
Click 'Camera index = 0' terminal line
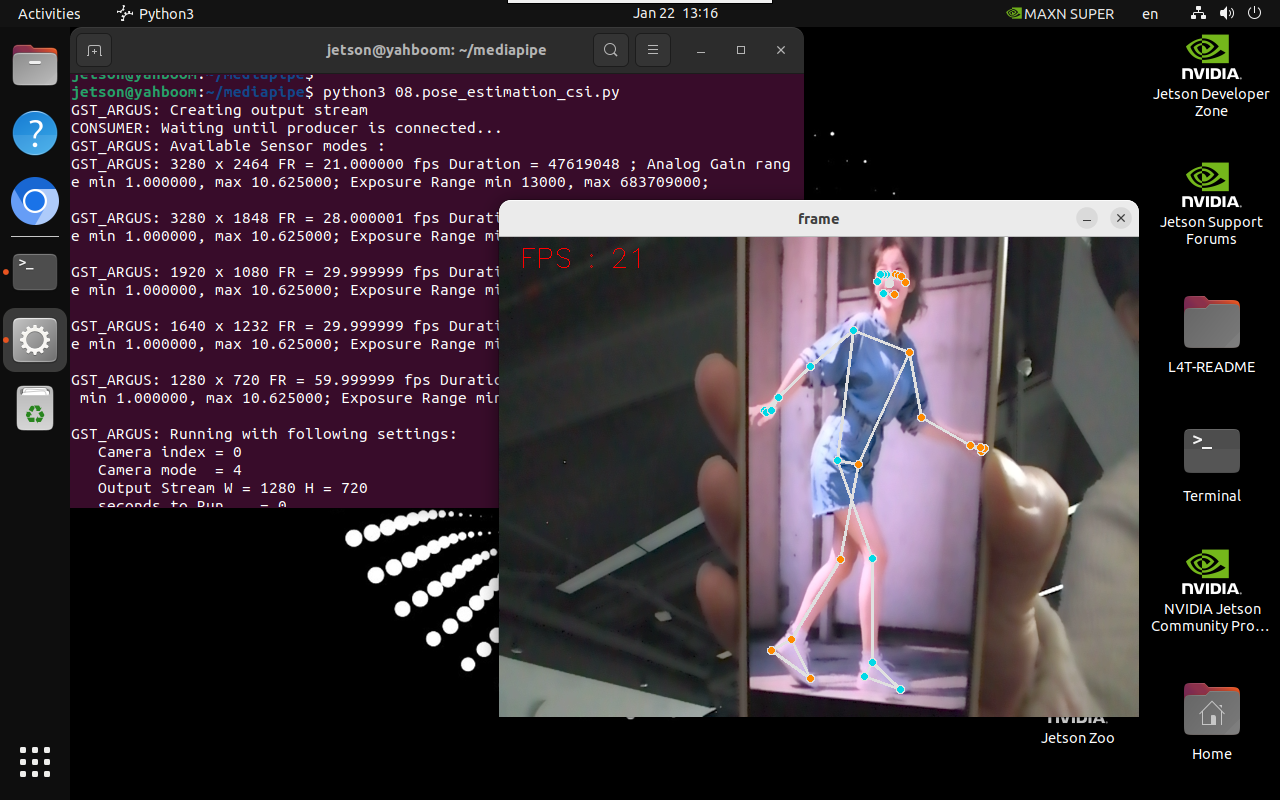click(x=170, y=452)
